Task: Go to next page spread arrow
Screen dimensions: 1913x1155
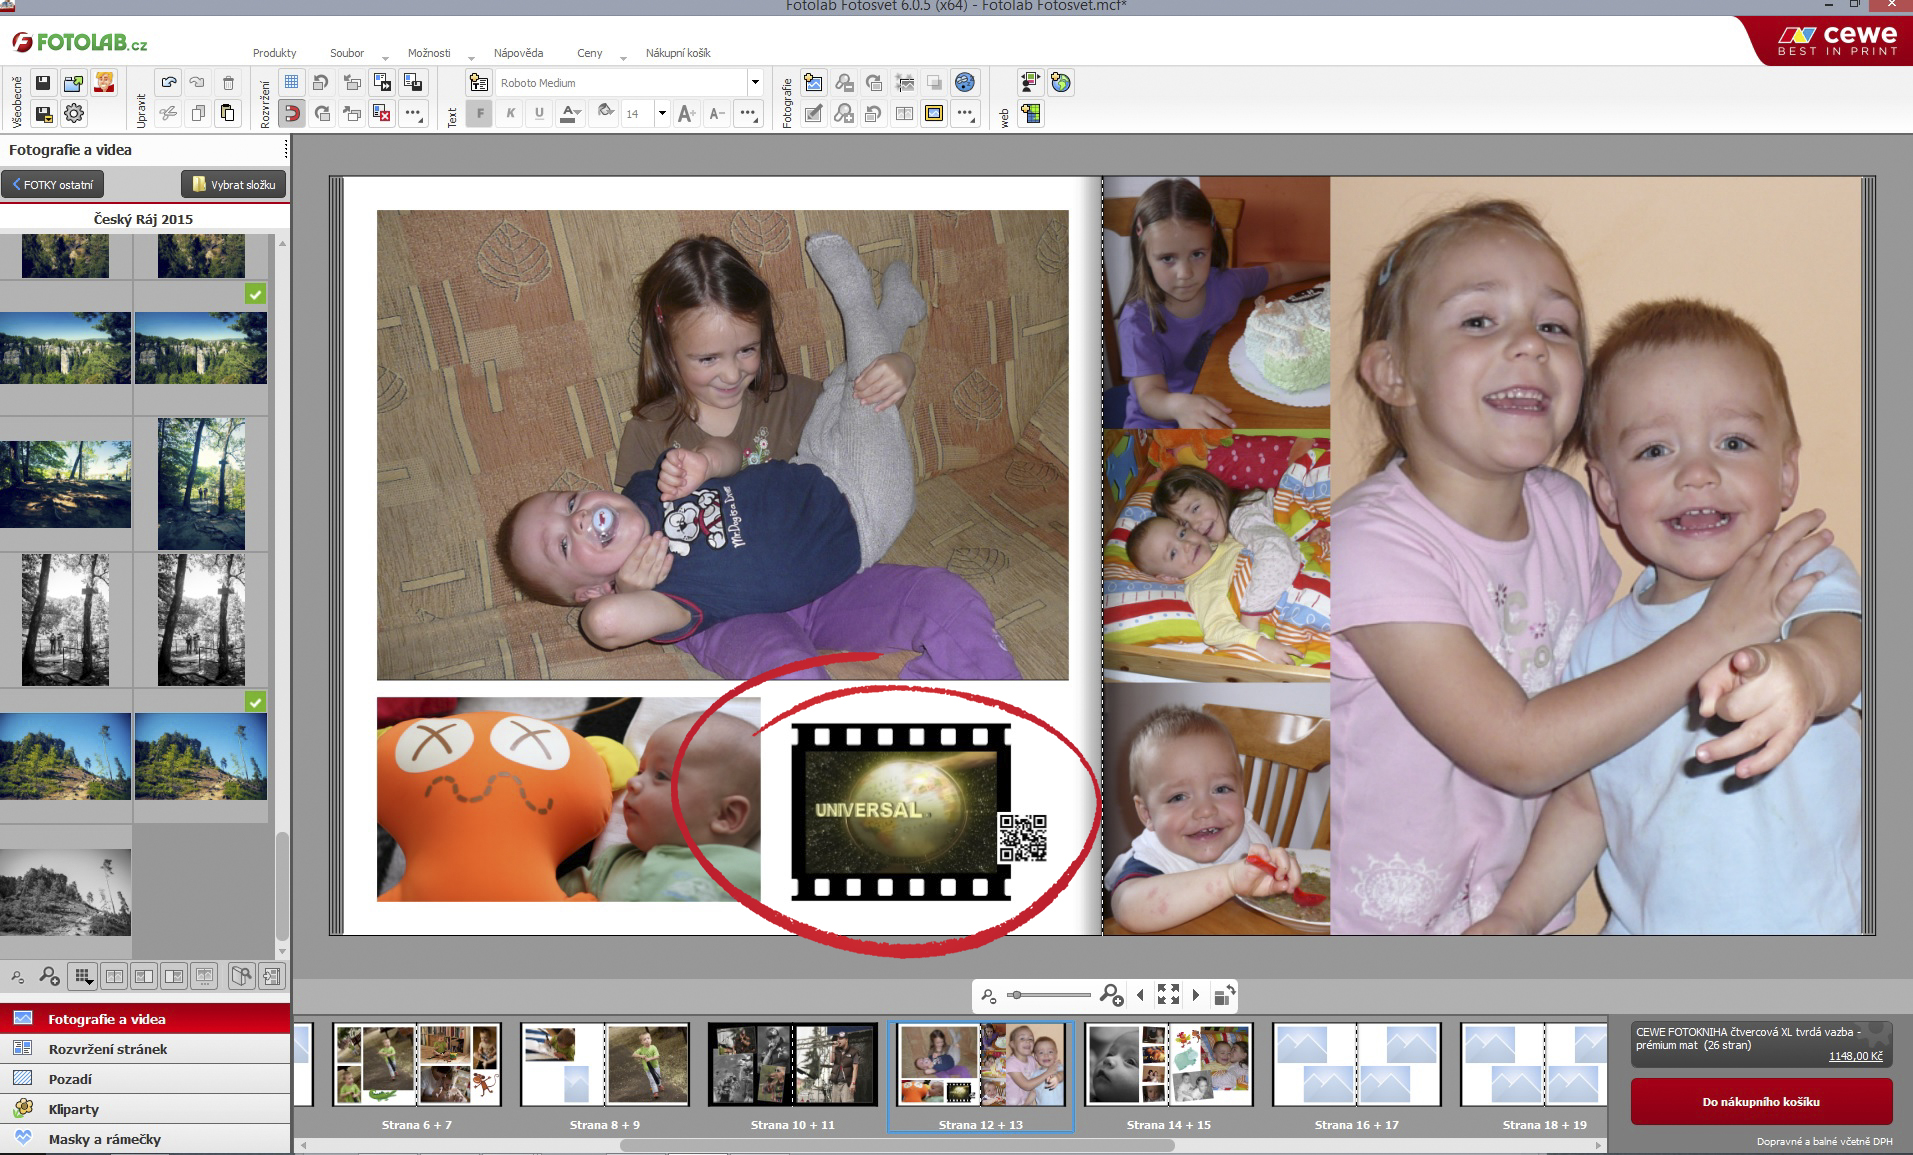Action: click(1196, 995)
